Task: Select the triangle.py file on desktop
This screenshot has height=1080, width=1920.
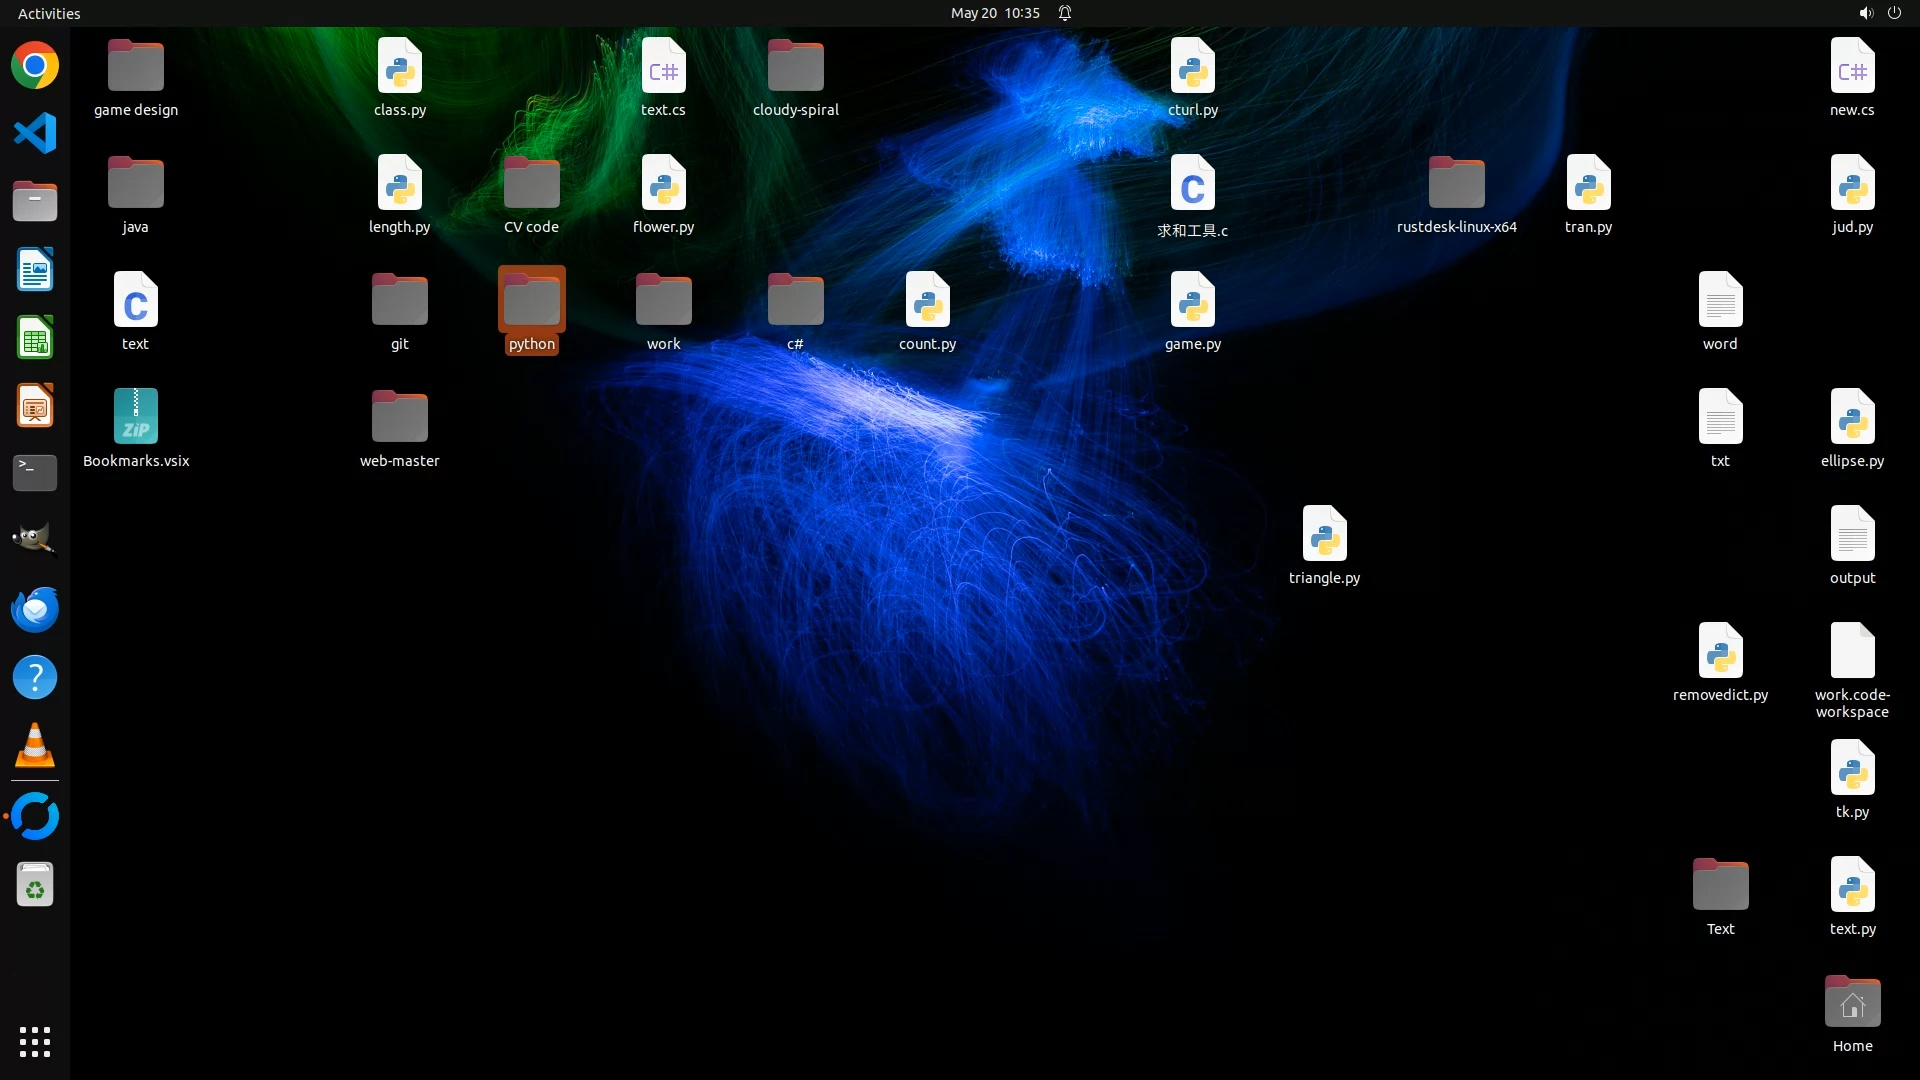Action: (1324, 535)
